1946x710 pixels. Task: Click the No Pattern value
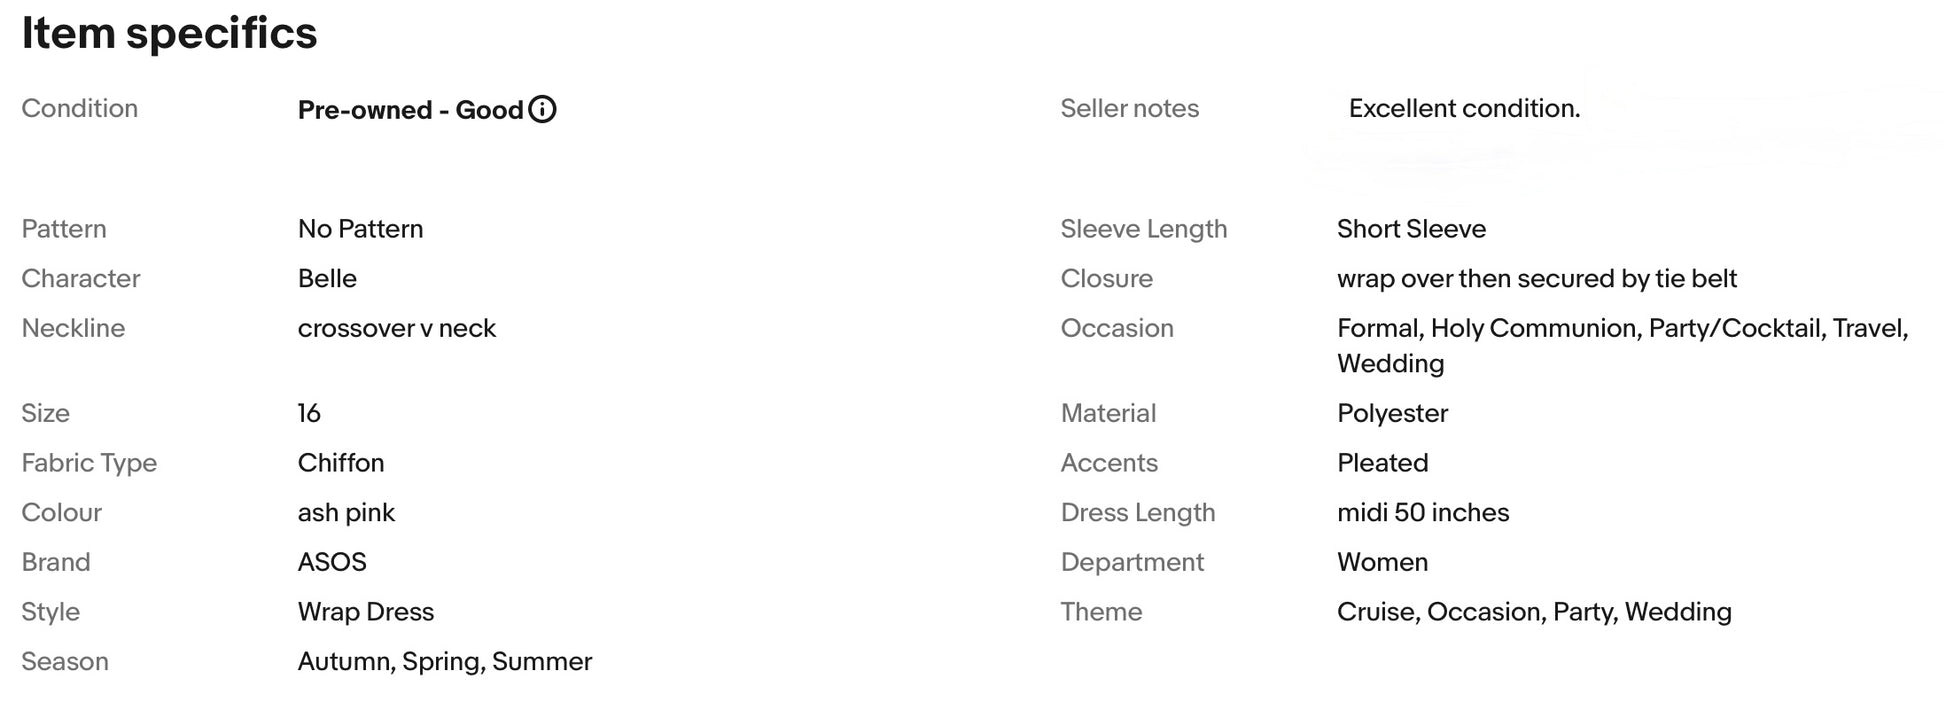point(360,229)
